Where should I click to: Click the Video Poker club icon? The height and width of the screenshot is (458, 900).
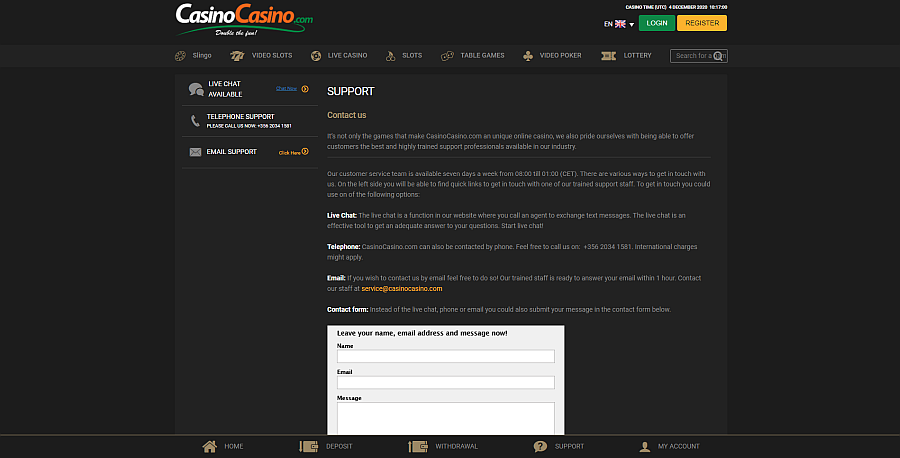pyautogui.click(x=528, y=56)
